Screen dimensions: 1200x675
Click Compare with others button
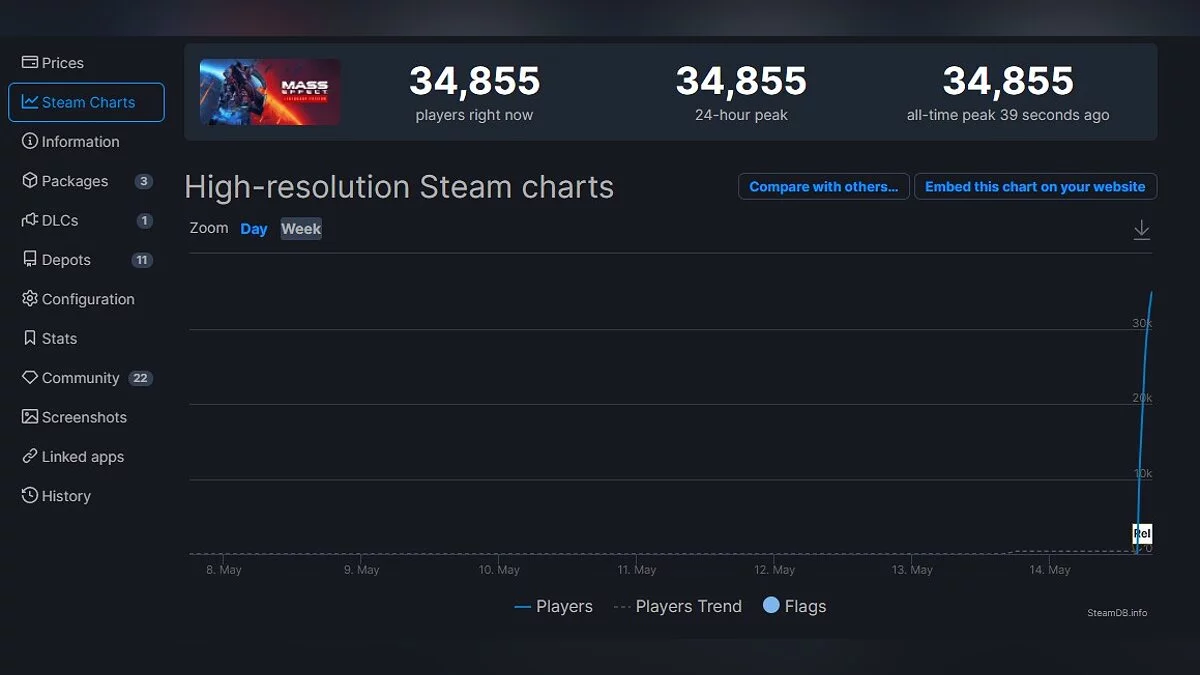pos(824,187)
